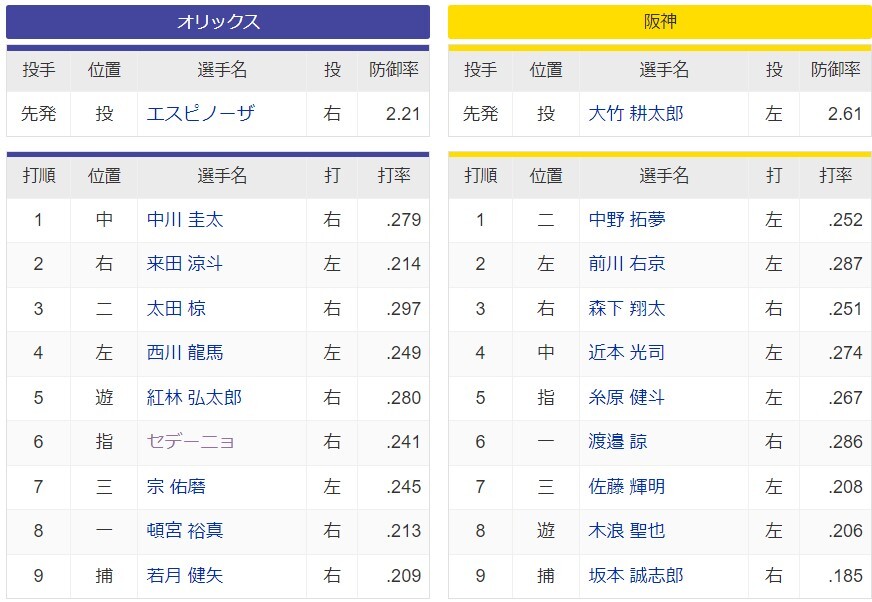The image size is (872, 602).
Task: Open 来田 涼斗 player page
Action: coord(185,263)
